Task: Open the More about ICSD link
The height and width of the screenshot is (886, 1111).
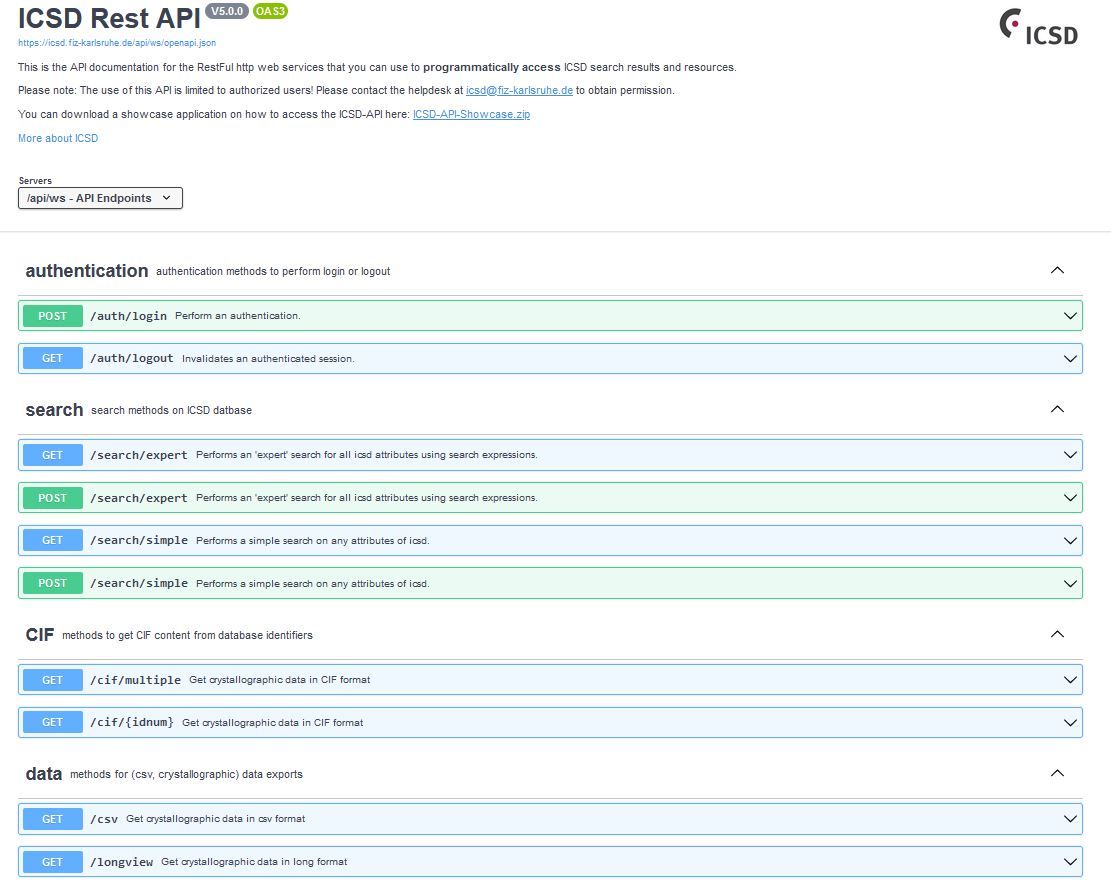Action: (x=58, y=138)
